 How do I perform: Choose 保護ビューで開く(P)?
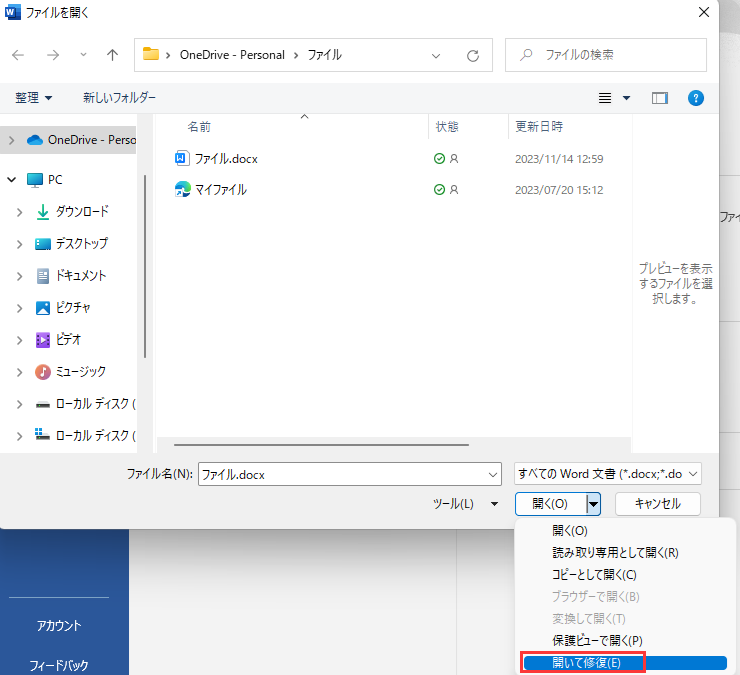pyautogui.click(x=597, y=641)
